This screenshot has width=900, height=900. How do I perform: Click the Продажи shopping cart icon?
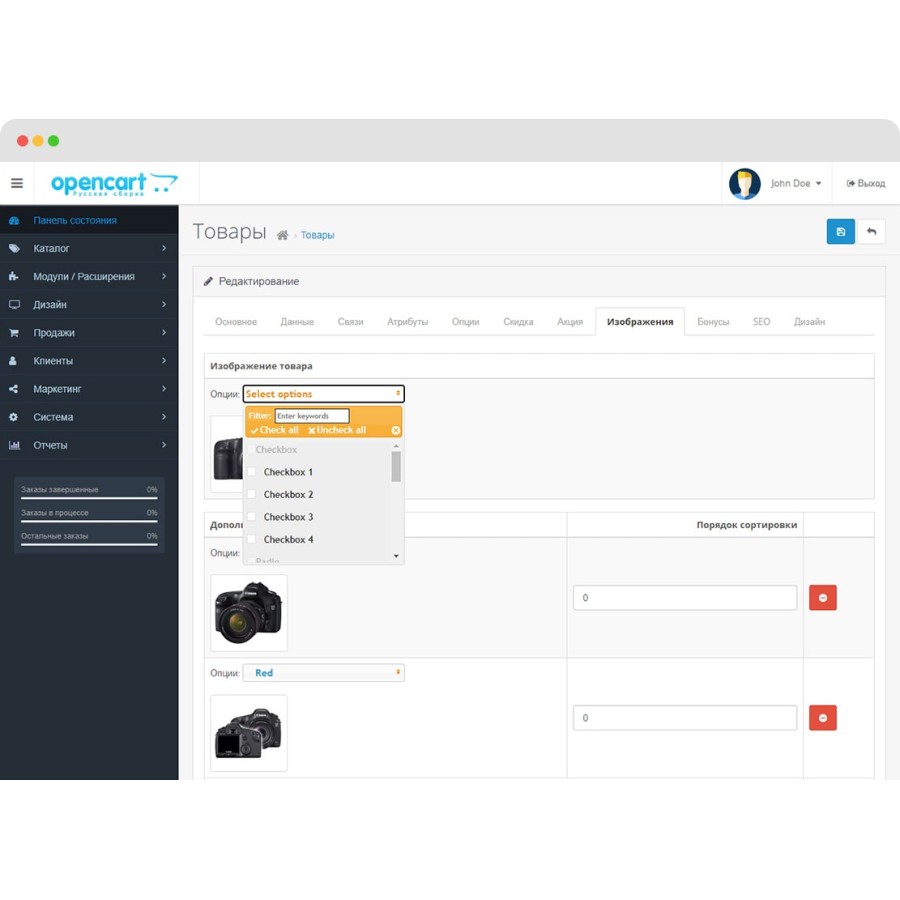[x=14, y=333]
